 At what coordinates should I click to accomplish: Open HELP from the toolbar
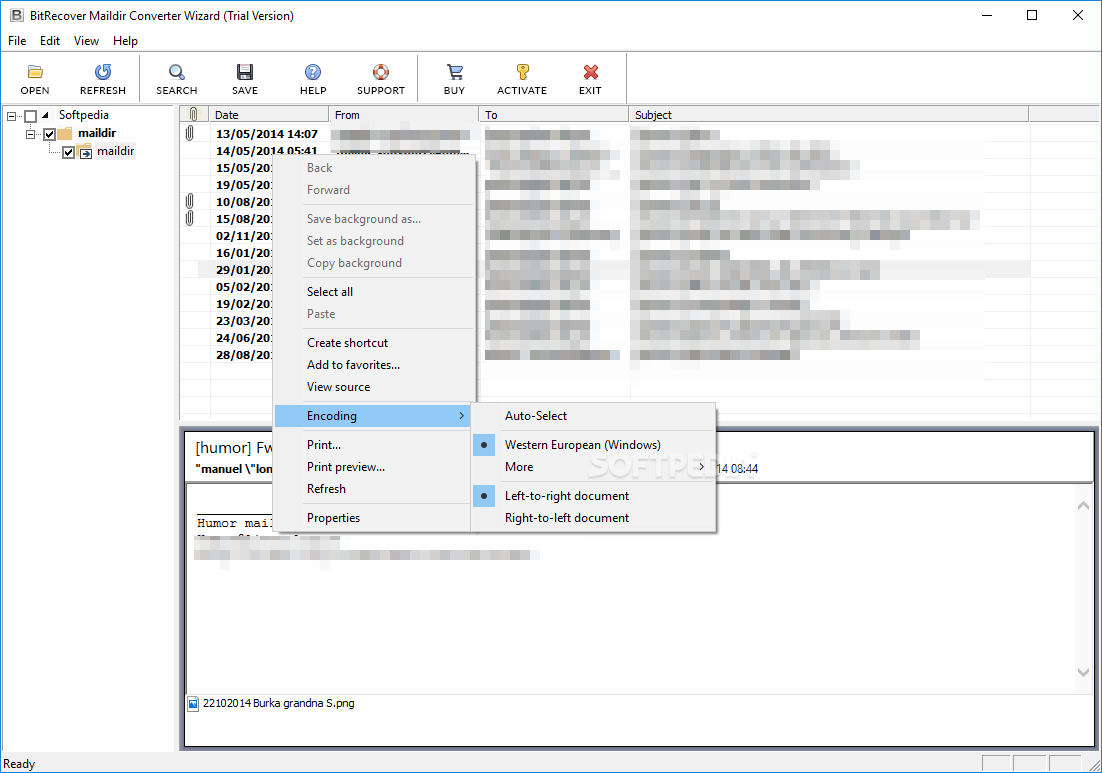(x=313, y=72)
